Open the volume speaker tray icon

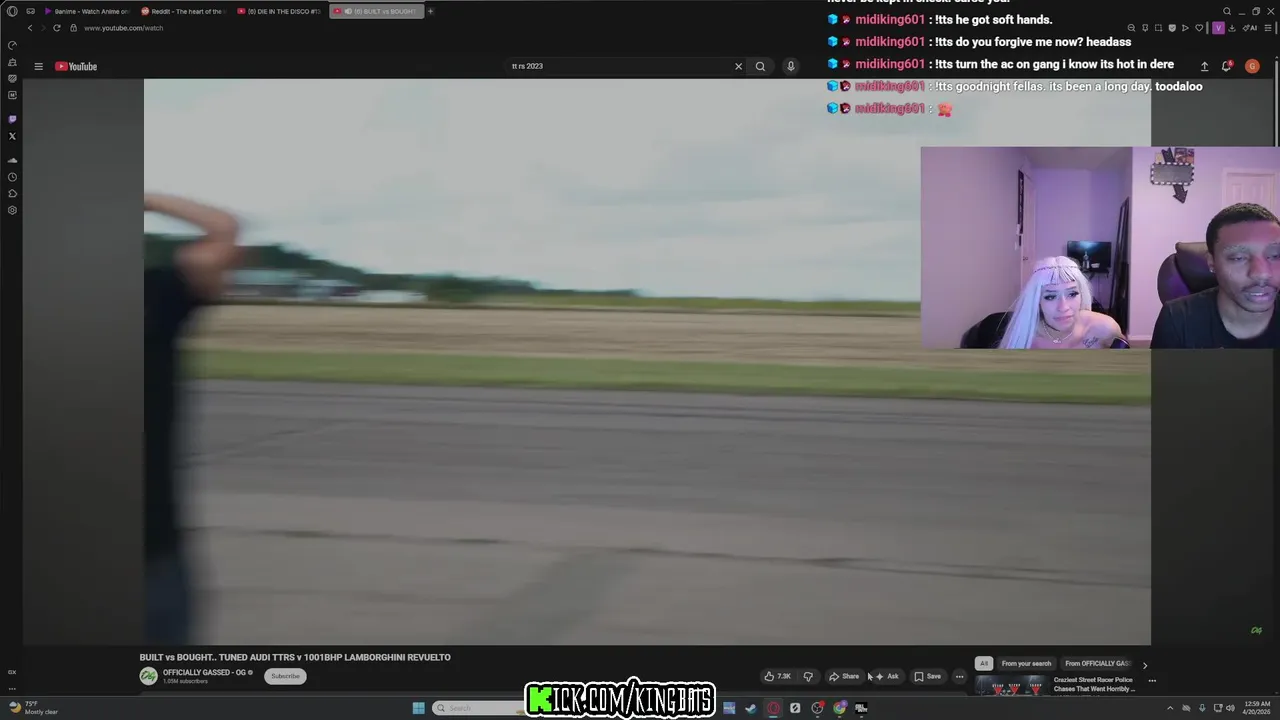coord(1230,708)
